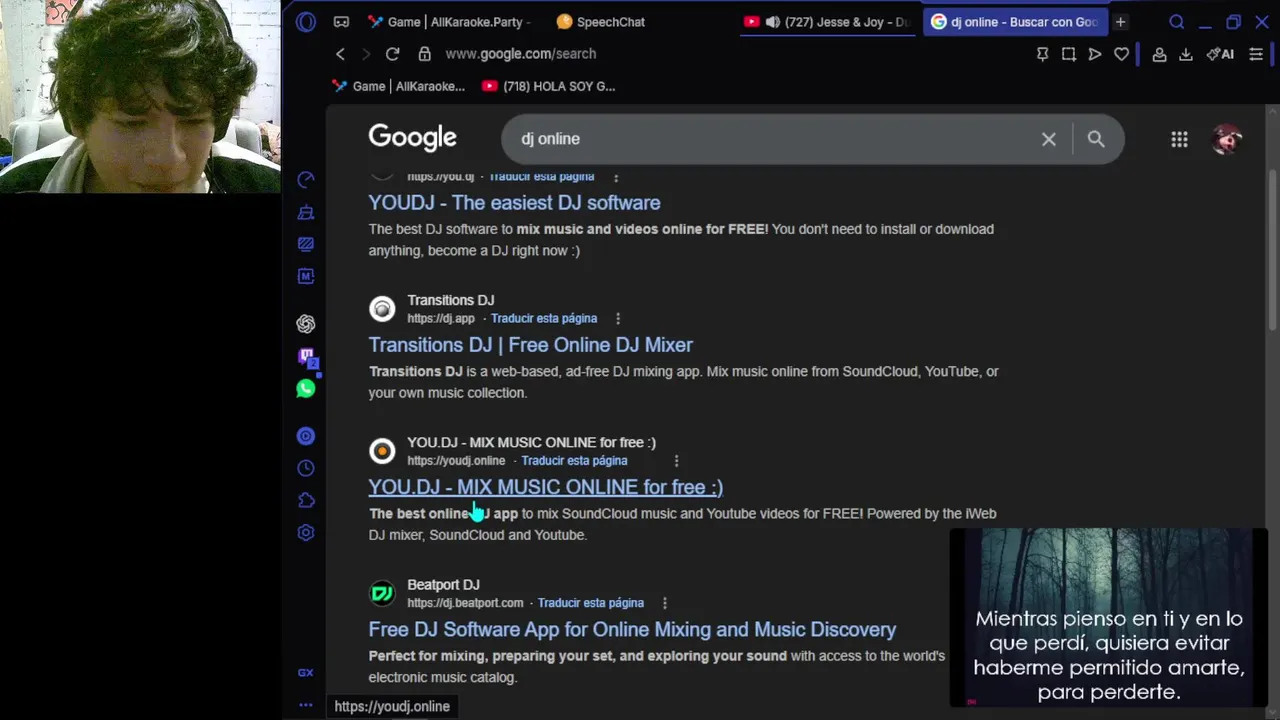Open more options for youdj.online result

point(676,461)
